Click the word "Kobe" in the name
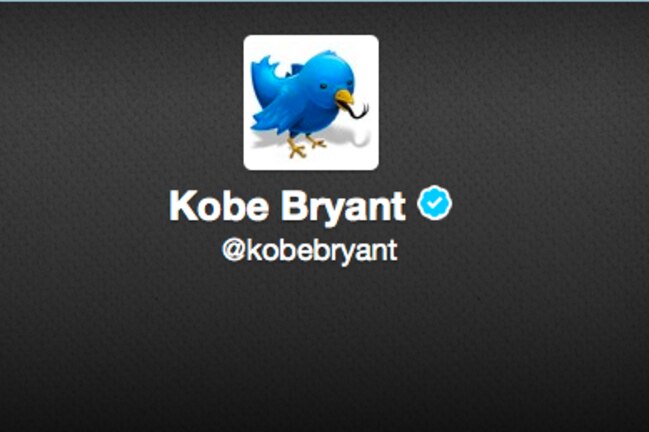Image resolution: width=649 pixels, height=432 pixels. click(x=219, y=206)
